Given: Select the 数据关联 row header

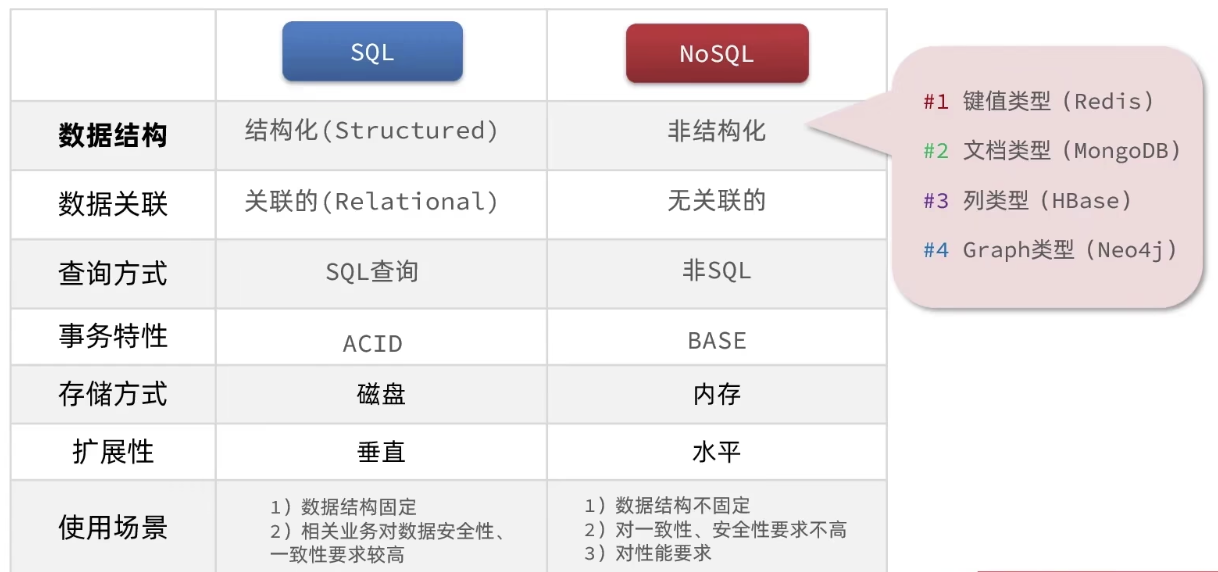Looking at the screenshot, I should (x=113, y=204).
